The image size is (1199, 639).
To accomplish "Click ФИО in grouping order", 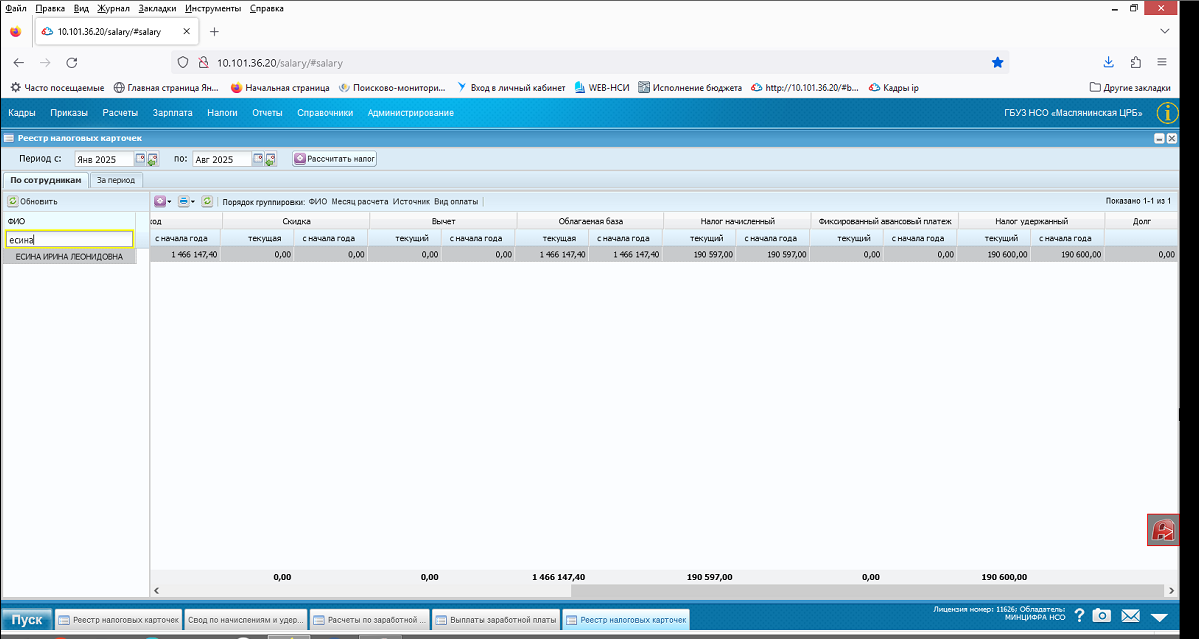I will tap(317, 202).
